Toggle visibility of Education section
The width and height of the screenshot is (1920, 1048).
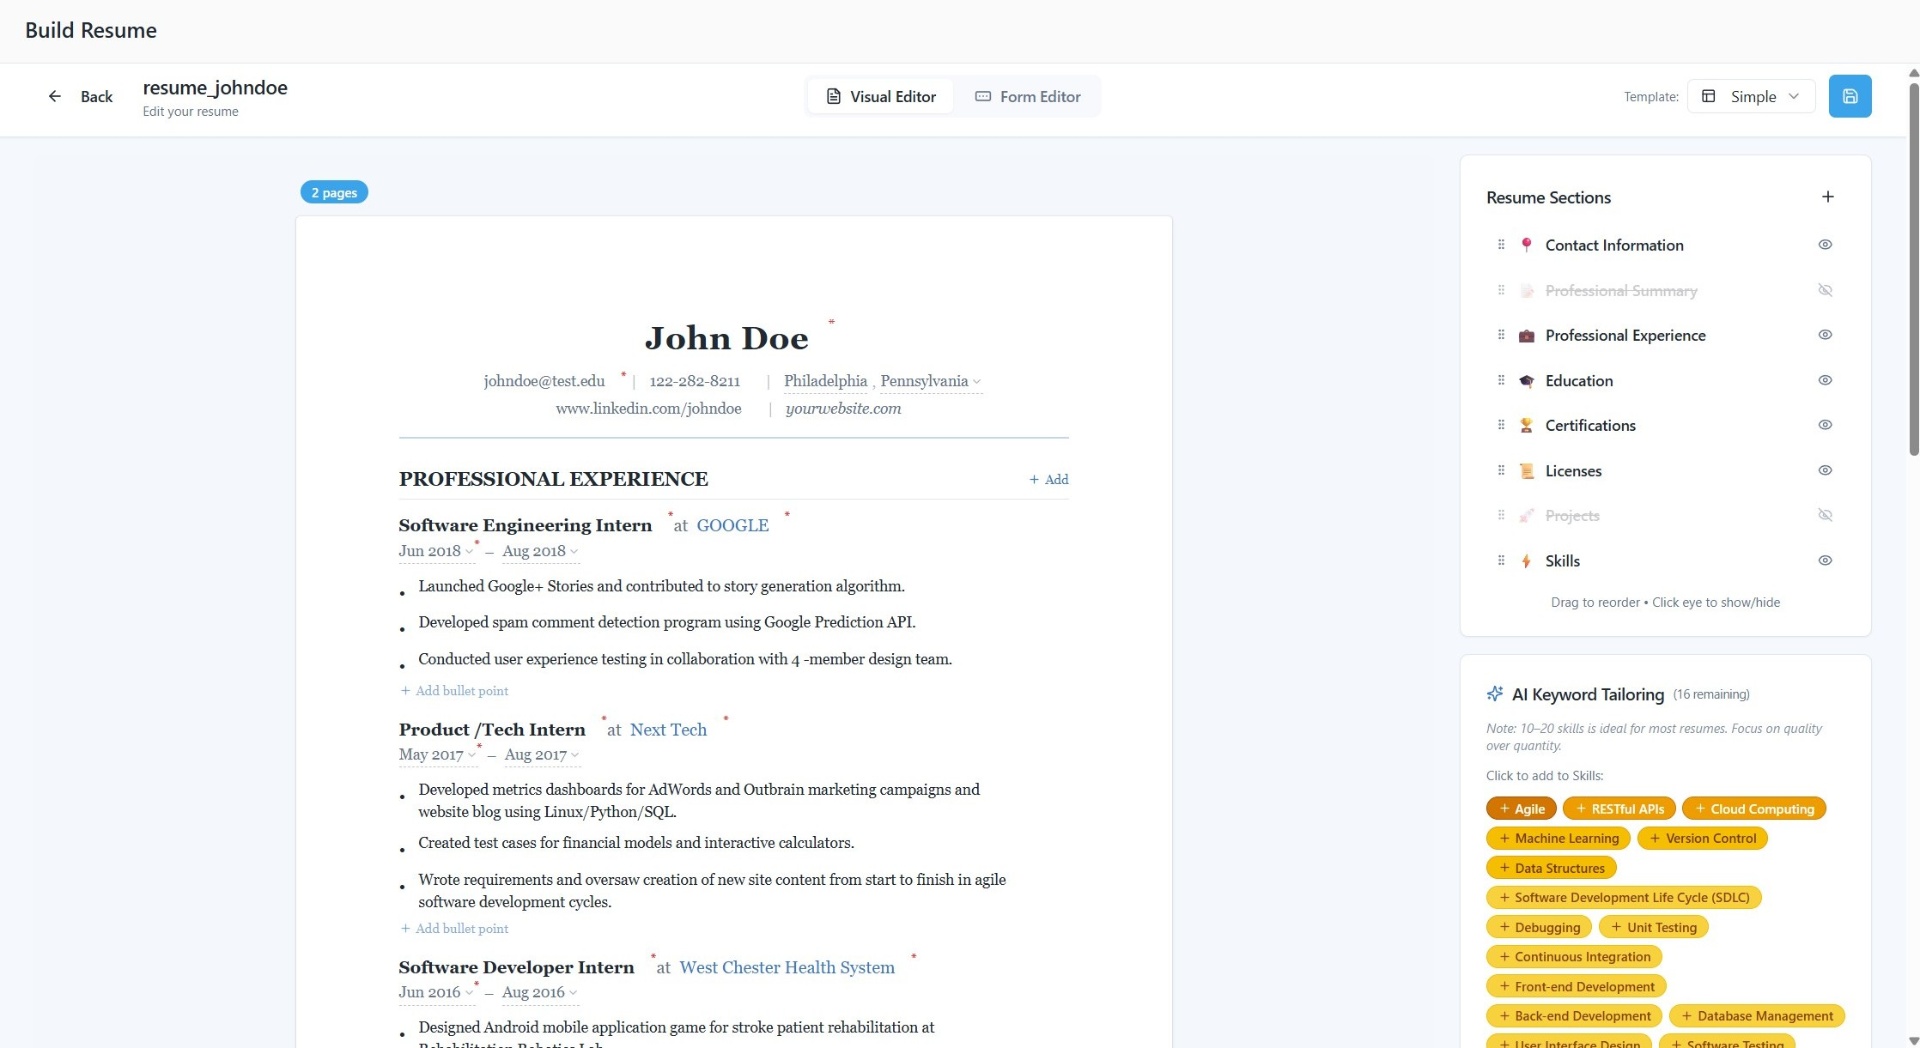[x=1824, y=380]
